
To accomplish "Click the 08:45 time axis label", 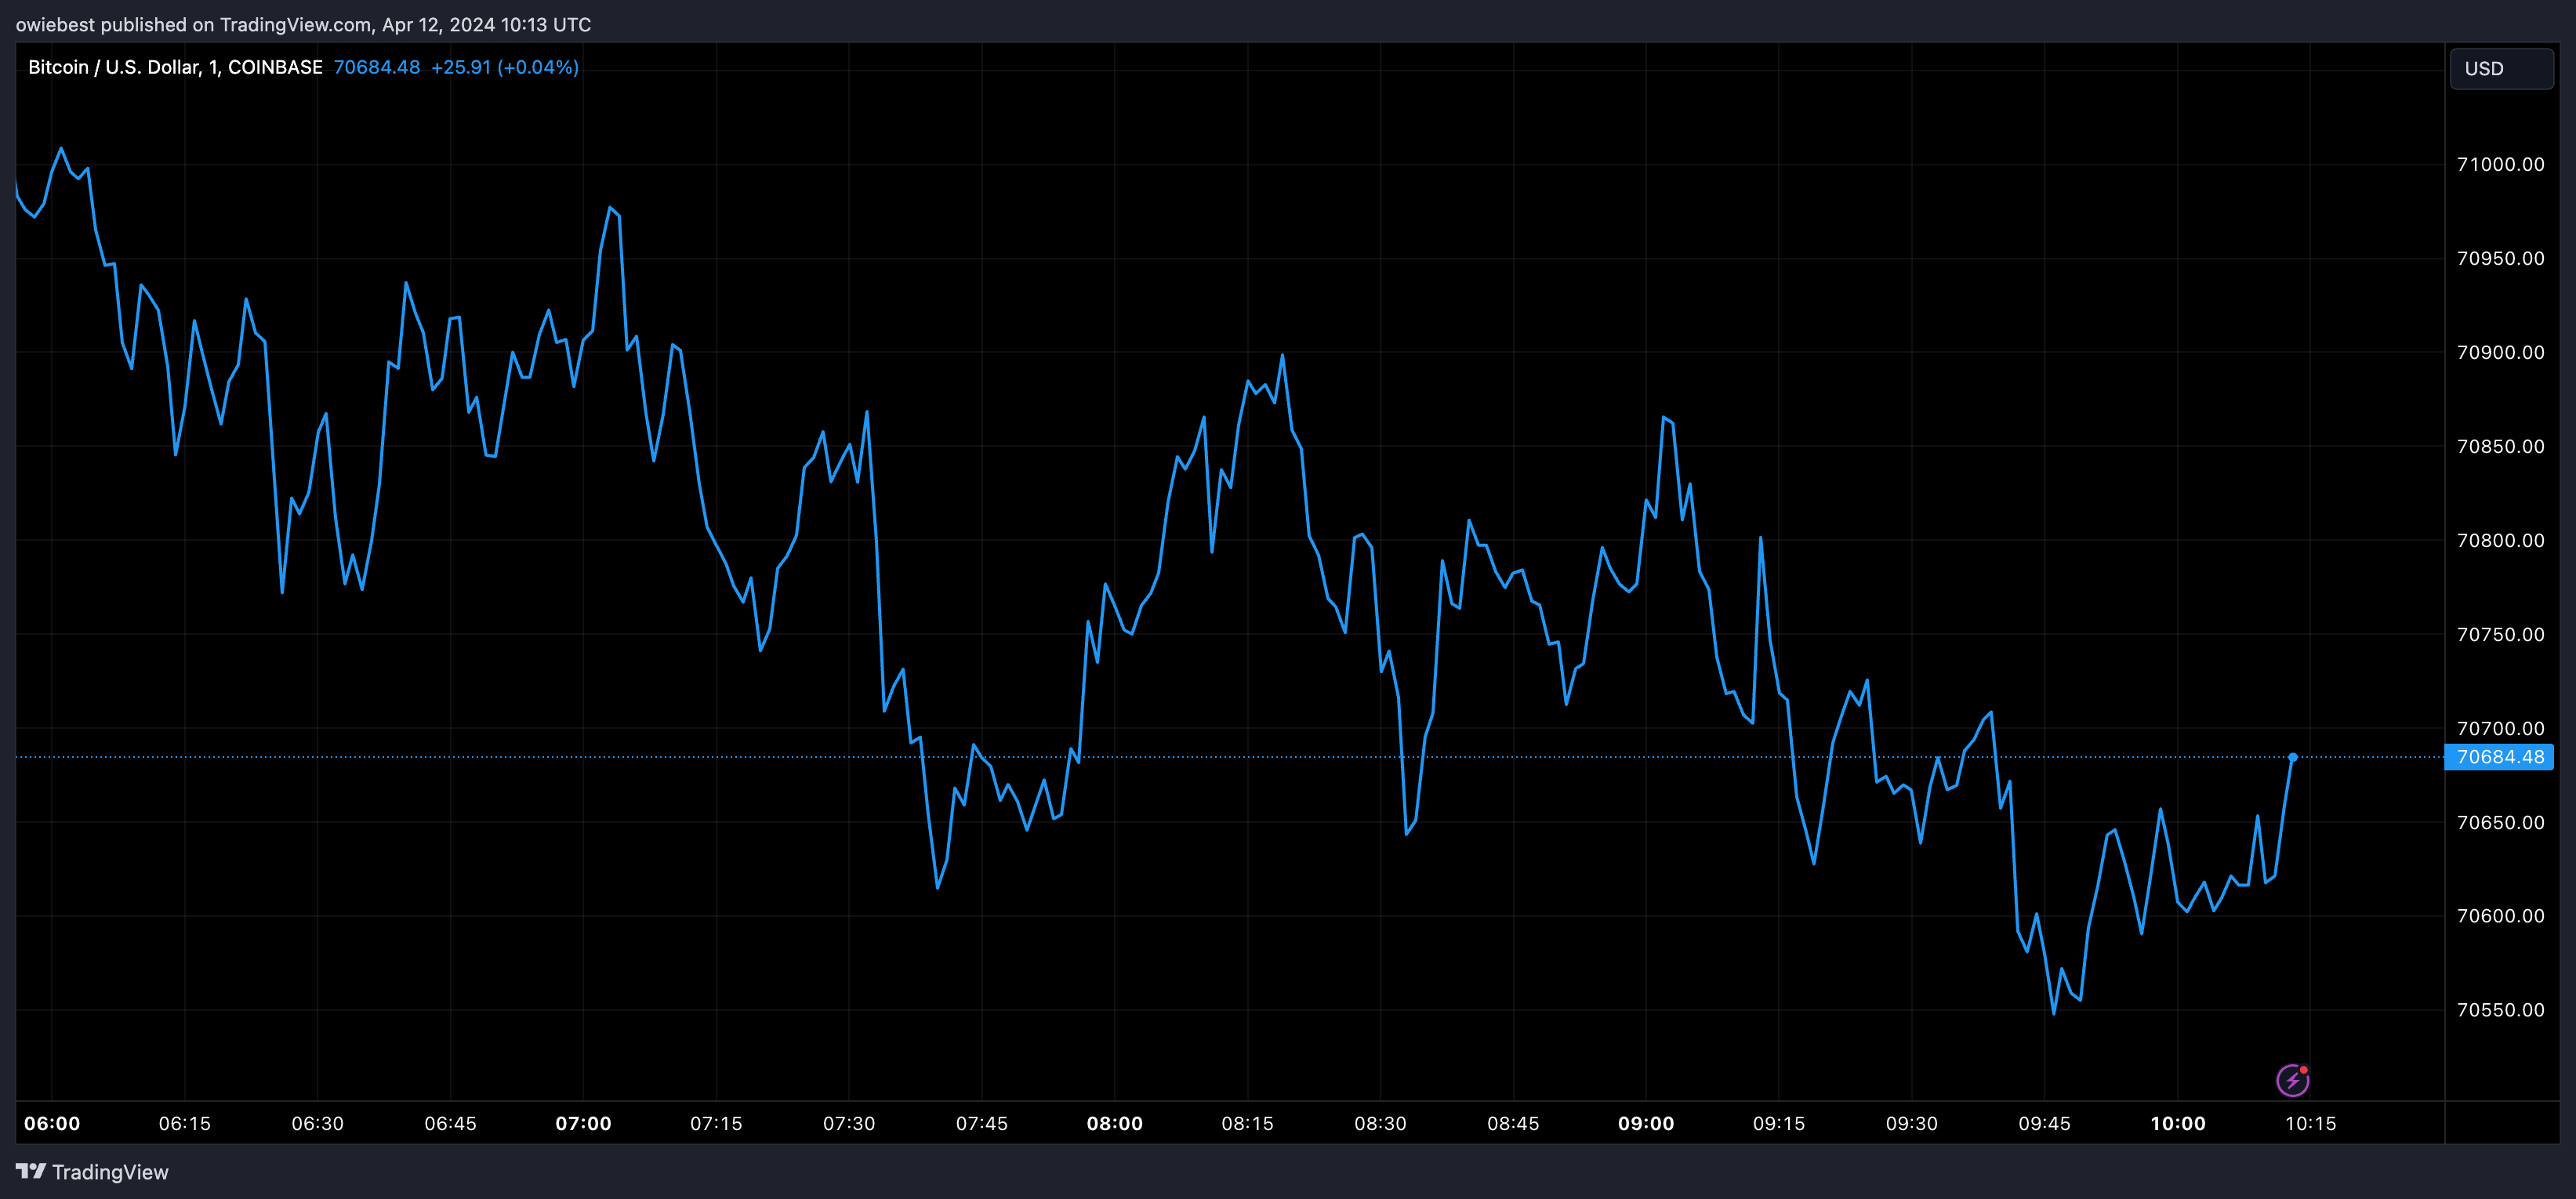I will pos(1514,1123).
